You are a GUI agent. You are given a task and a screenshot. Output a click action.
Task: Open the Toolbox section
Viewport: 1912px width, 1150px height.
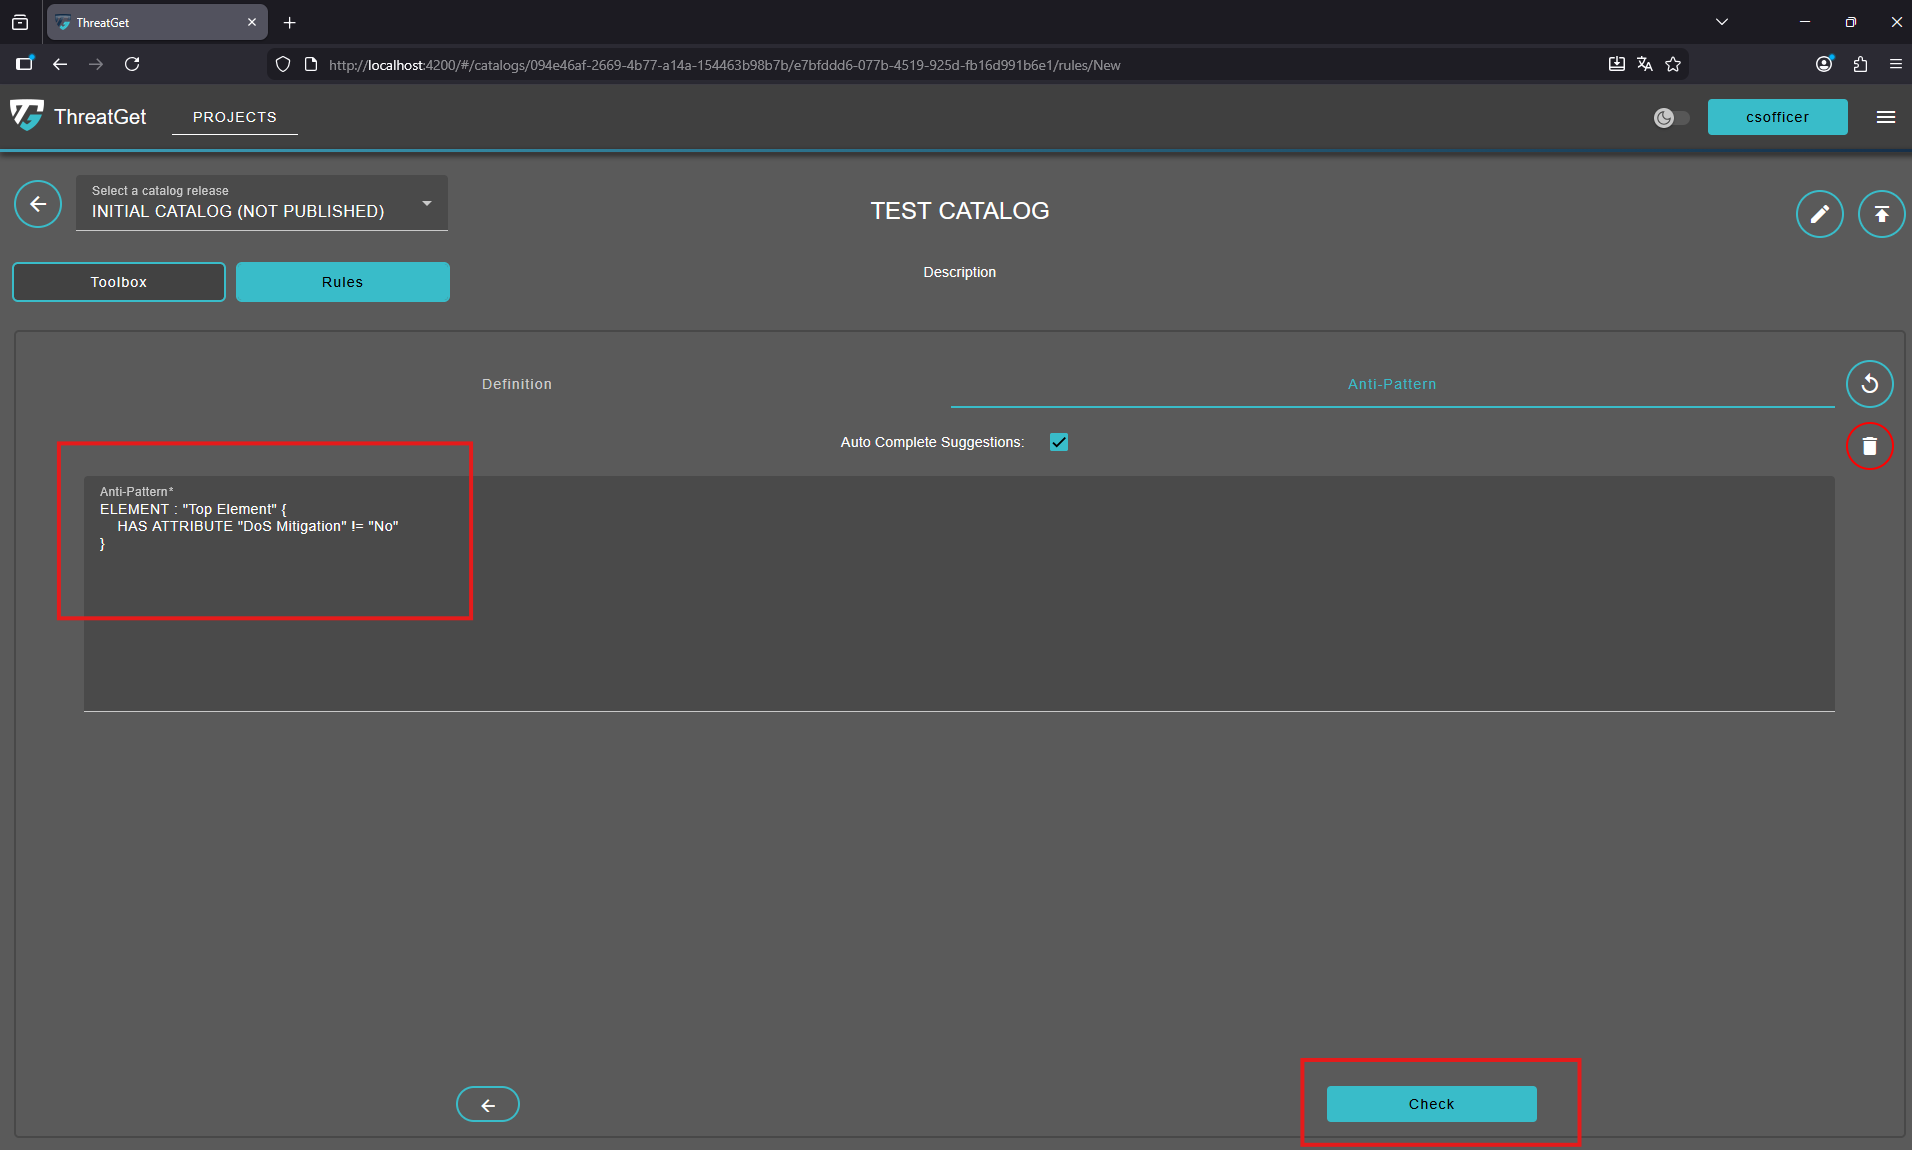coord(119,282)
